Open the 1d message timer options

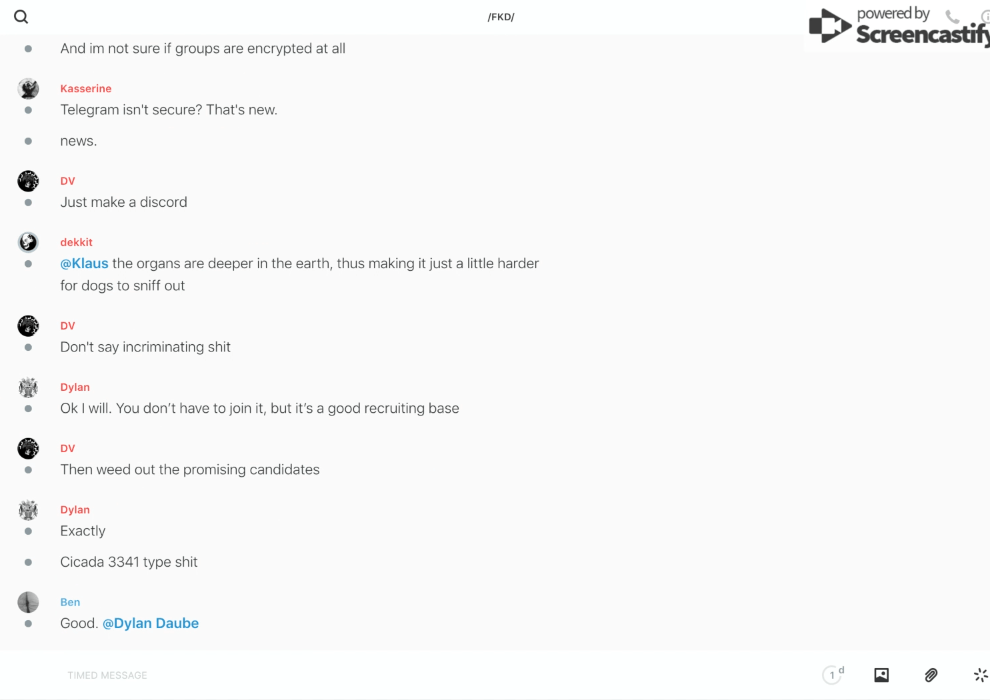(x=832, y=675)
